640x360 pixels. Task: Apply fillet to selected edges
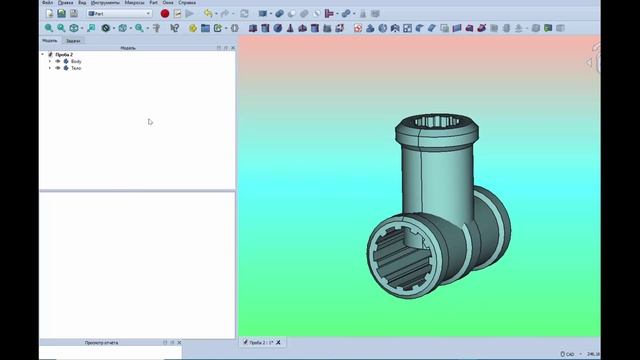(x=420, y=28)
